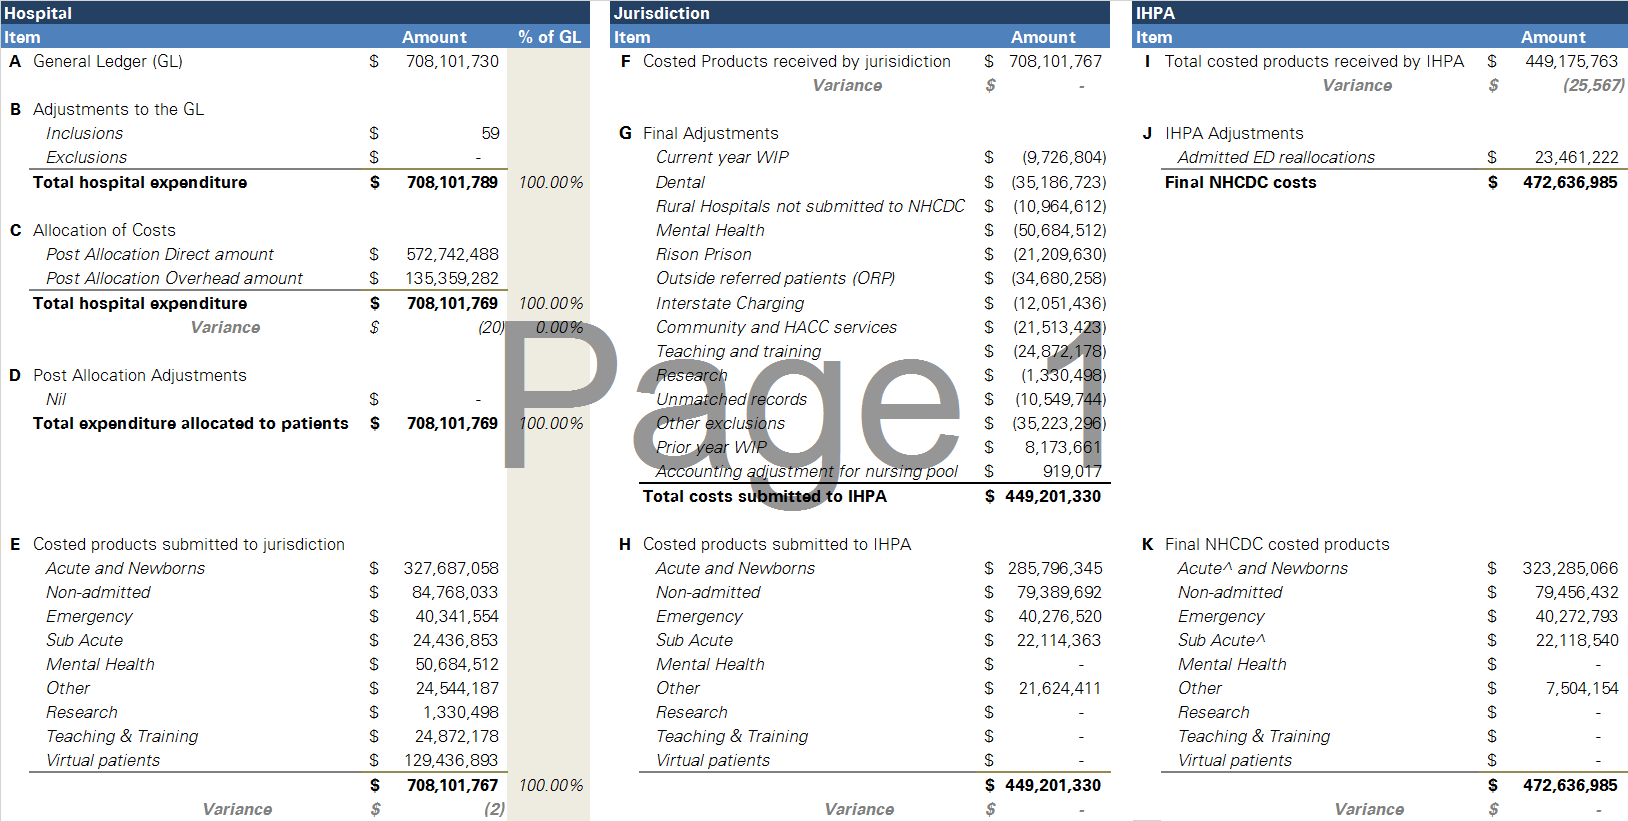The height and width of the screenshot is (821, 1628).
Task: Click the Inclusions value 59
Action: (490, 133)
